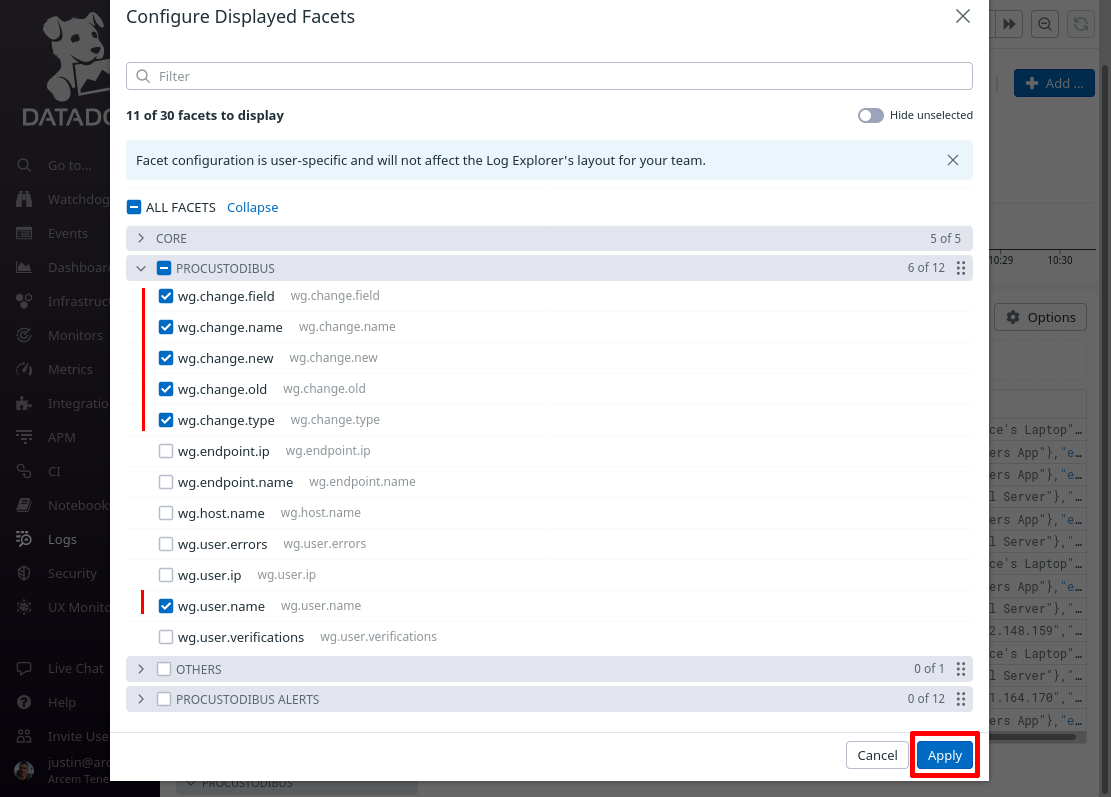This screenshot has height=797, width=1111.
Task: Check the wg.user.errors facet
Action: click(x=166, y=544)
